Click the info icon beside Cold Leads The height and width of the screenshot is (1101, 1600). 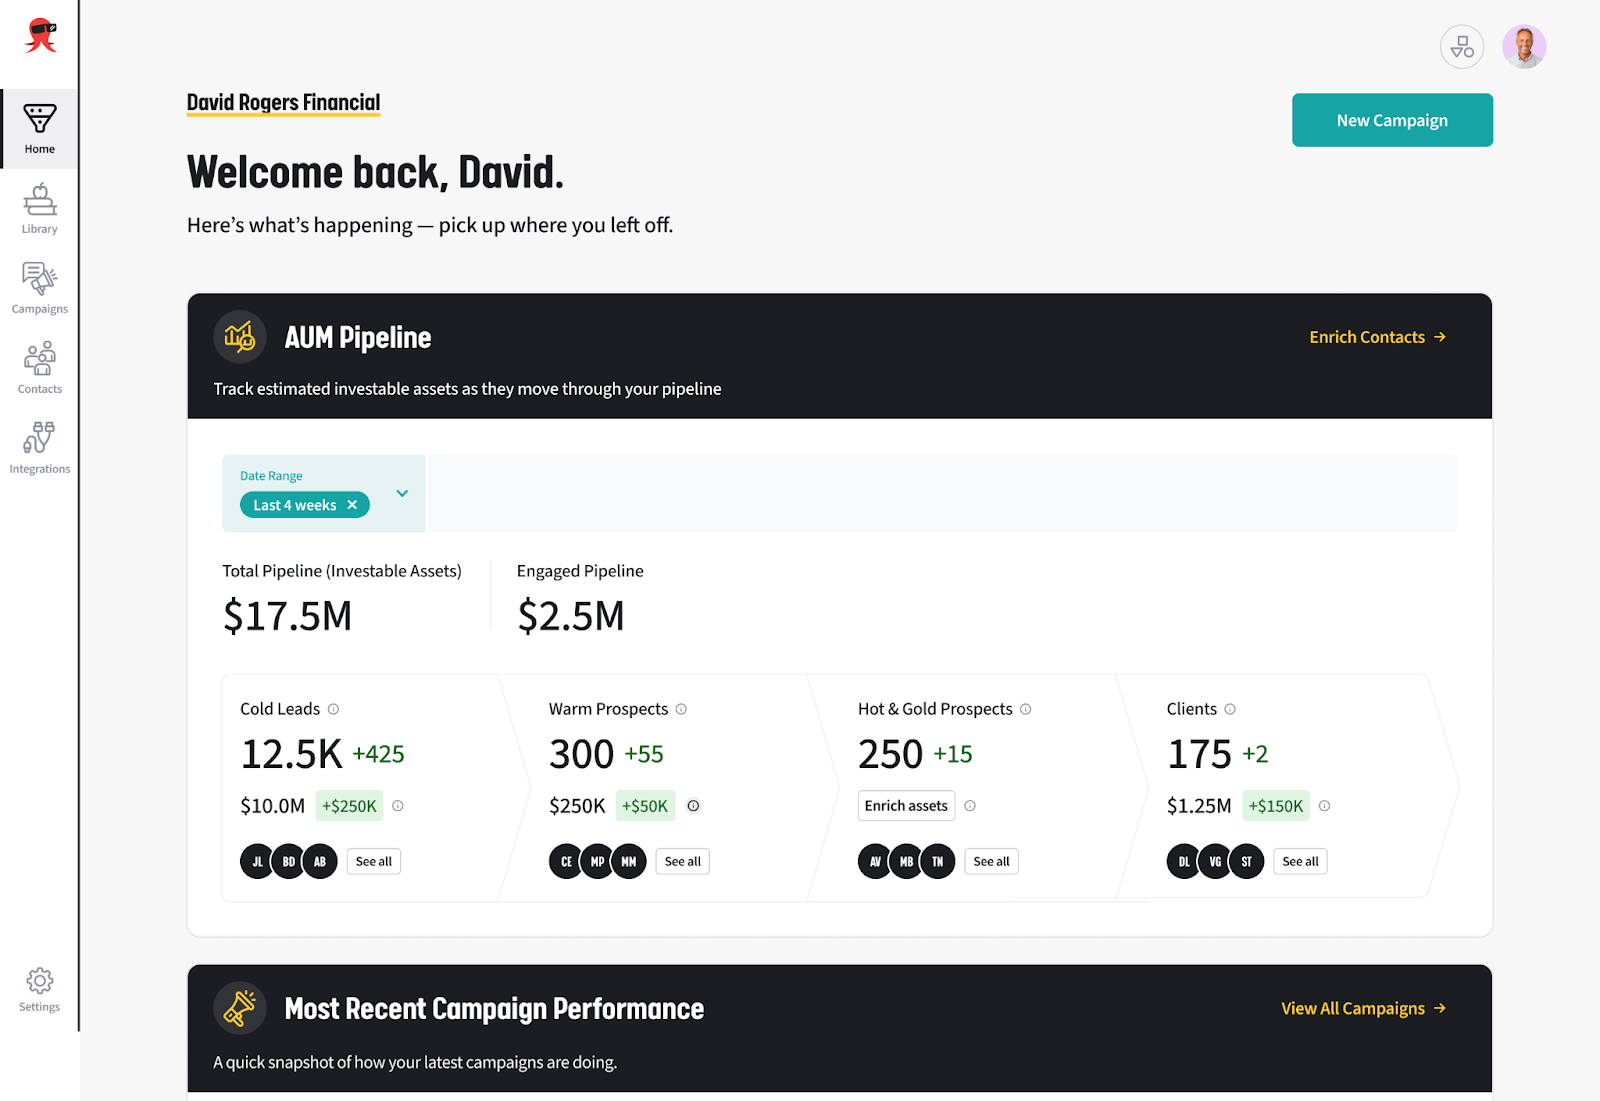pos(334,709)
